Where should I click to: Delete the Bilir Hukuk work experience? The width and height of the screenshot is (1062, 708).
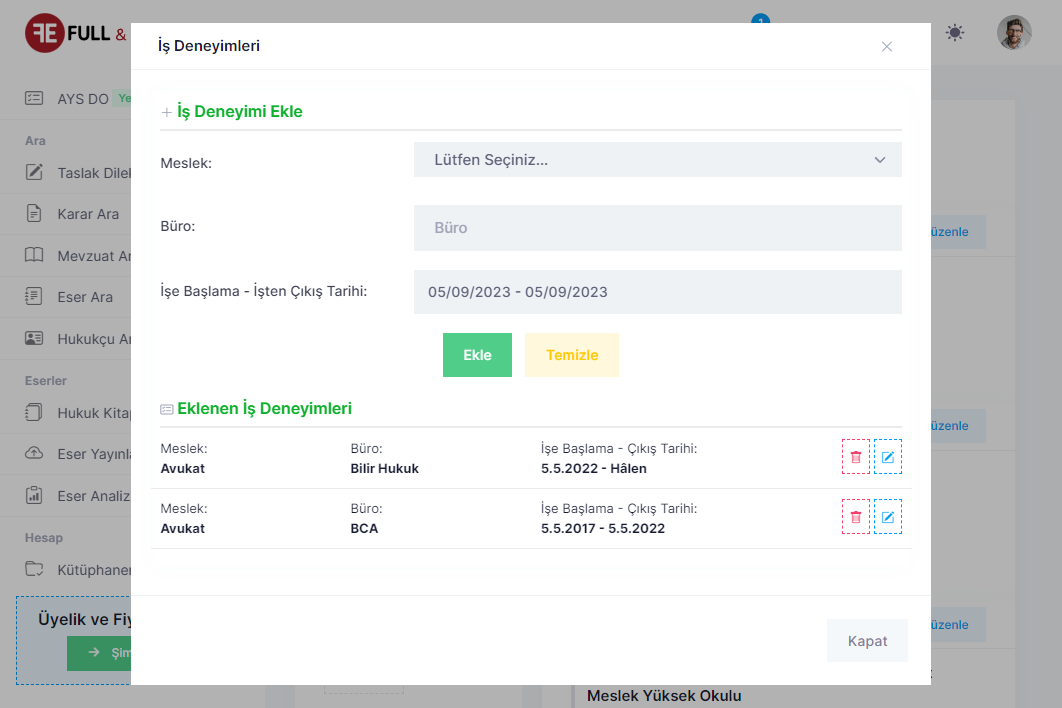point(855,457)
